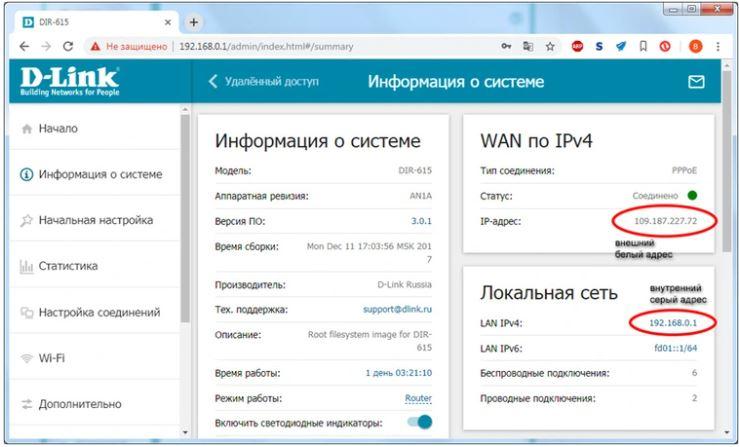Expand 'Дополнительно' sidebar item
Image resolution: width=739 pixels, height=447 pixels.
click(94, 404)
